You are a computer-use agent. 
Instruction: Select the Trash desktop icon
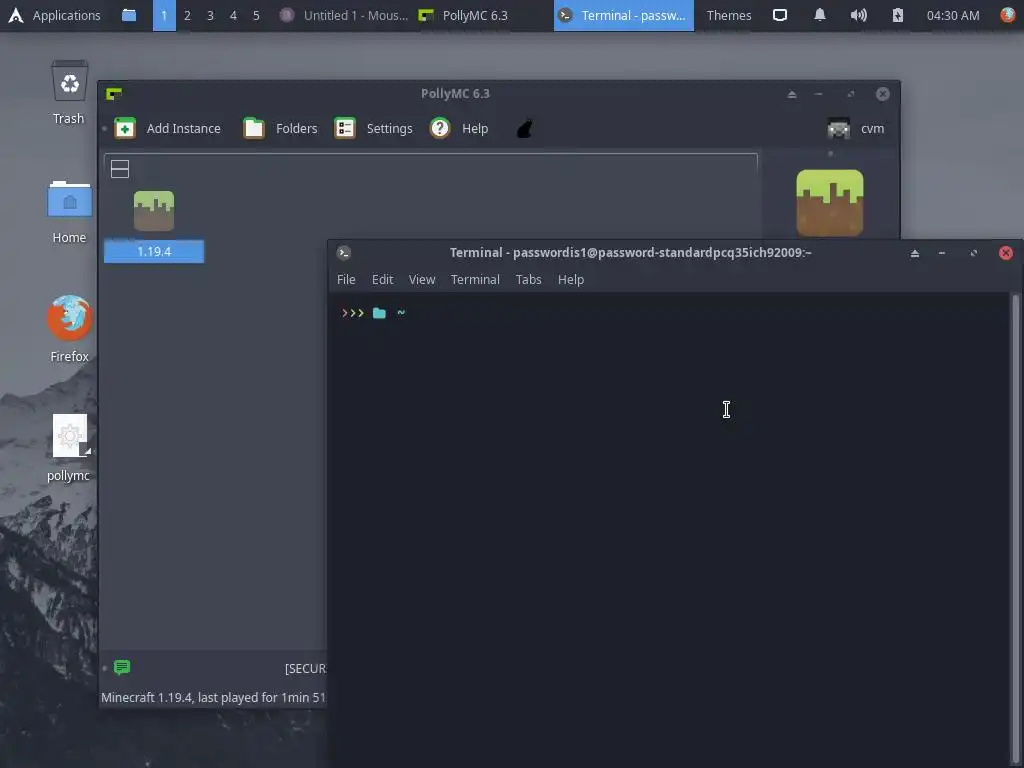69,93
